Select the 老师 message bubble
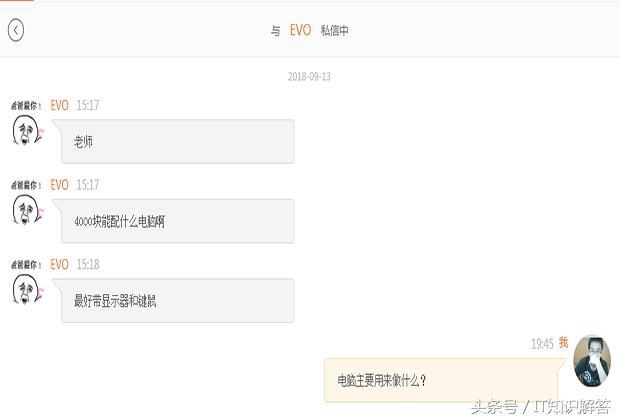The height and width of the screenshot is (420, 620). point(177,142)
